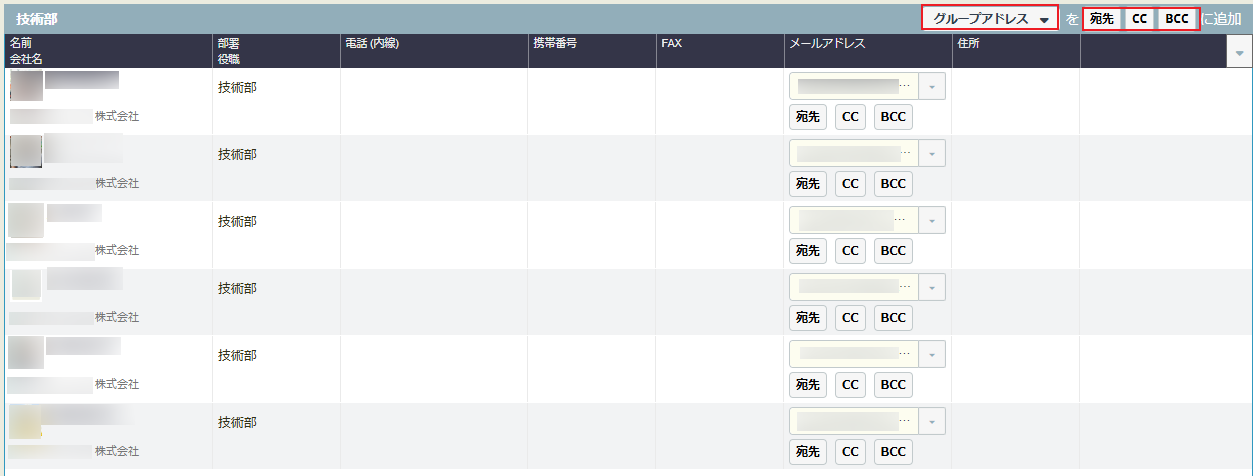
Task: Open the グループアドレス dropdown
Action: point(990,19)
